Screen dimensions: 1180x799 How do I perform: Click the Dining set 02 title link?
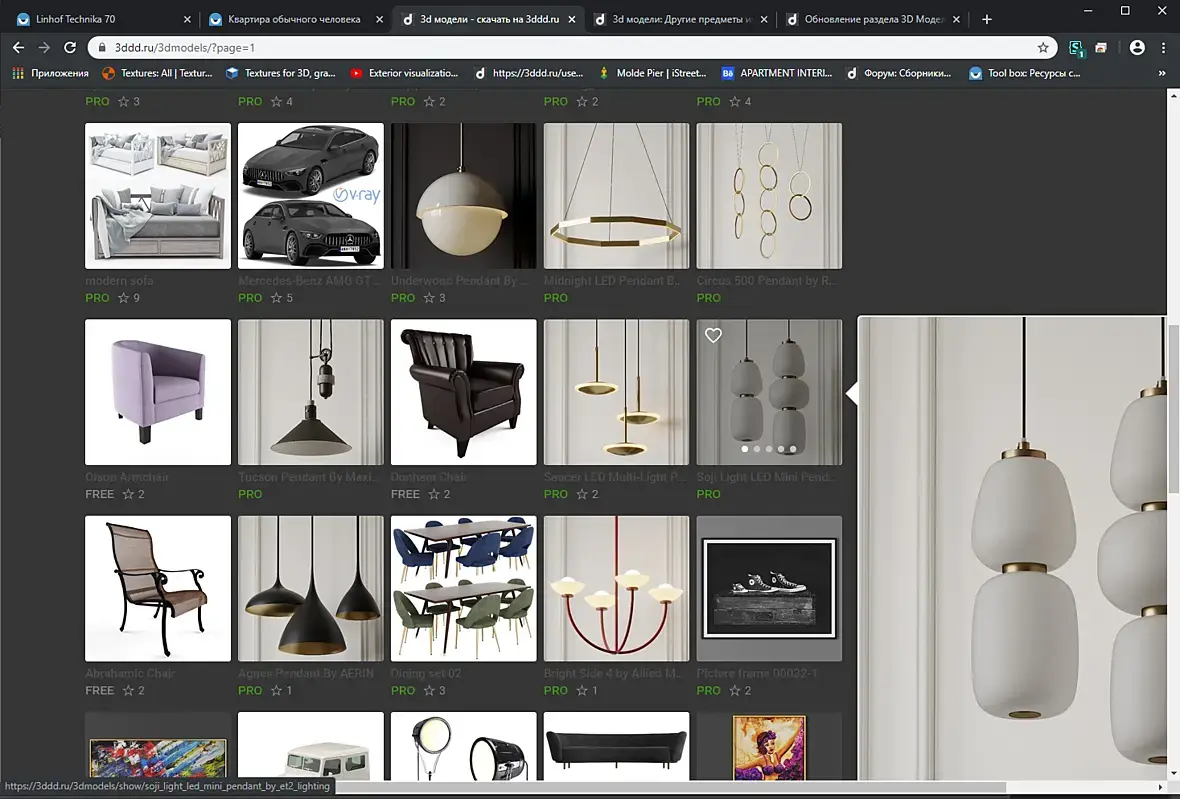426,673
